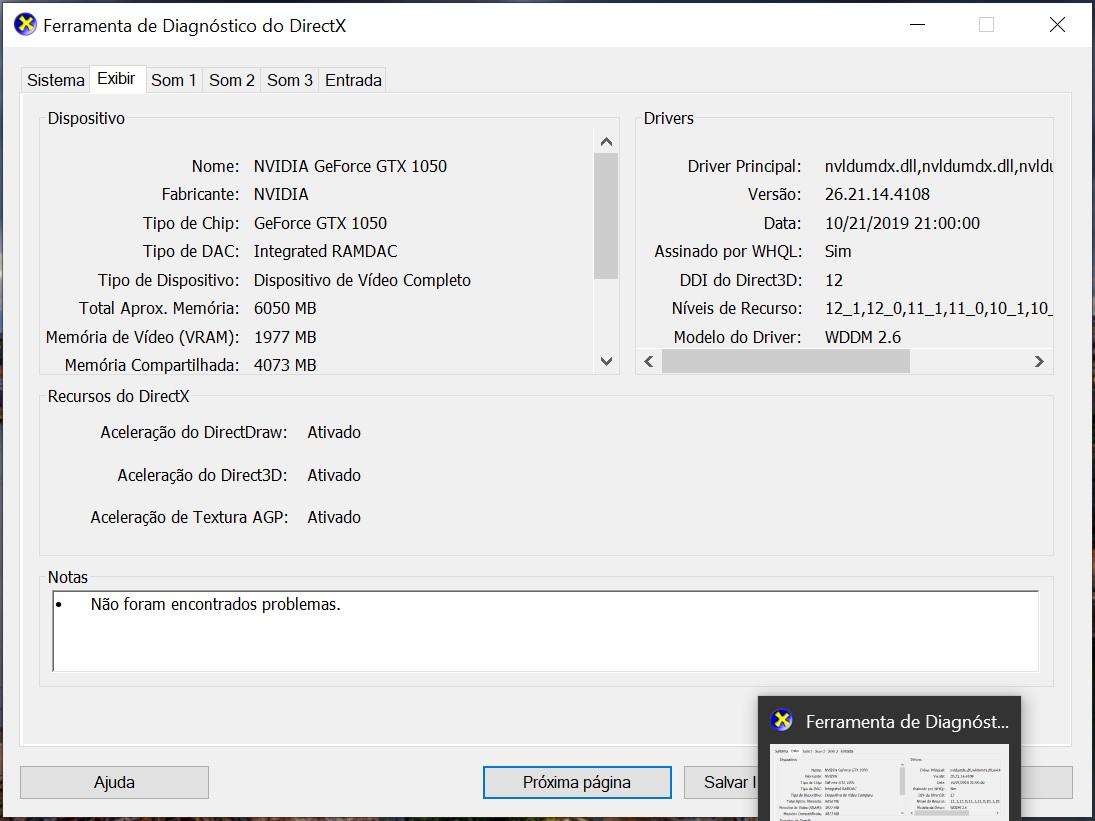Click the 'Fabricante:' label
Image resolution: width=1095 pixels, height=821 pixels.
(x=200, y=194)
